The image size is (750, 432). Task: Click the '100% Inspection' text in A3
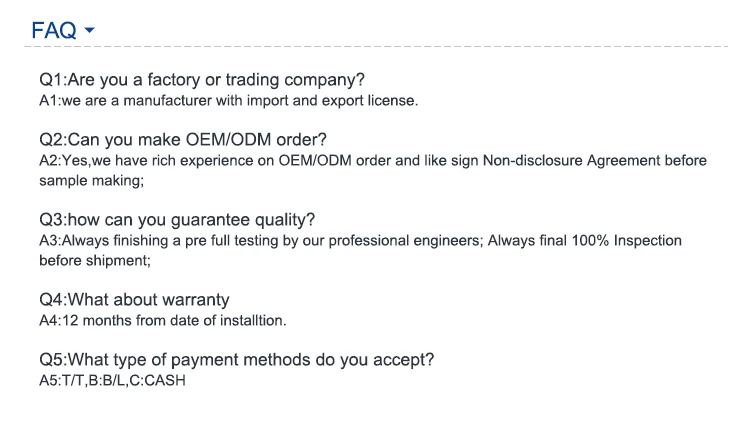[x=634, y=240]
